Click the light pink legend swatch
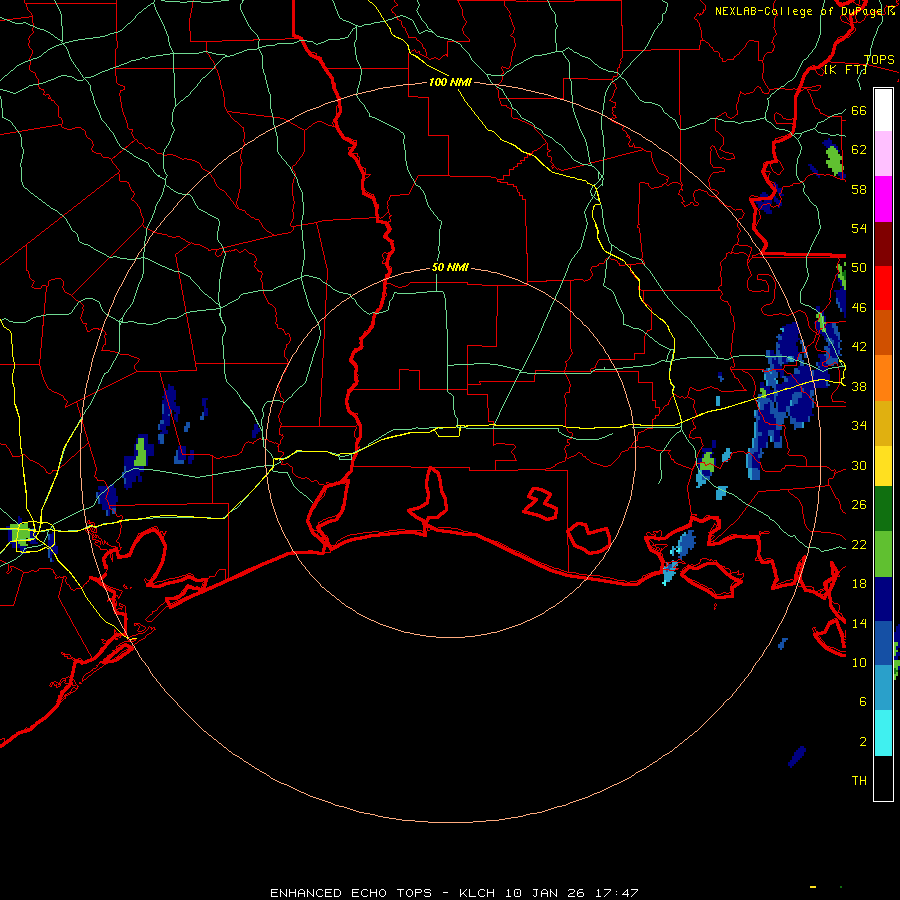 [x=883, y=154]
